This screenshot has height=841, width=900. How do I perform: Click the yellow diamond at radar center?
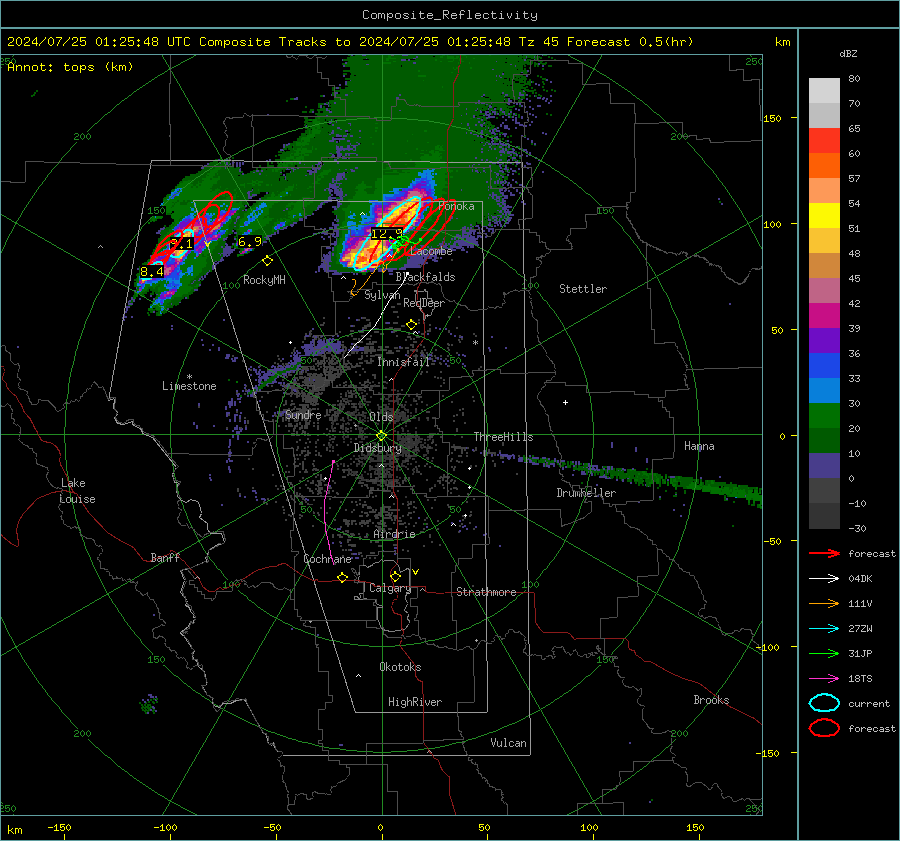[381, 435]
